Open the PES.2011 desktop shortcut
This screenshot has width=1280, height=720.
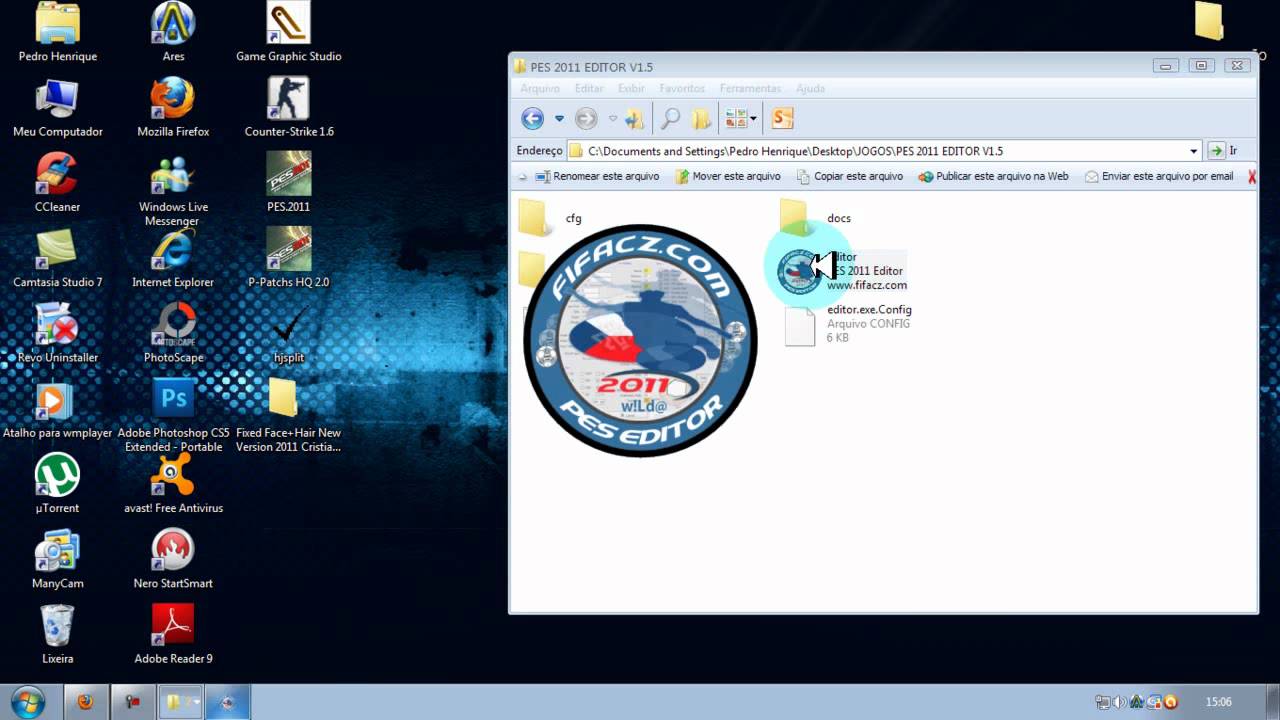pos(288,173)
